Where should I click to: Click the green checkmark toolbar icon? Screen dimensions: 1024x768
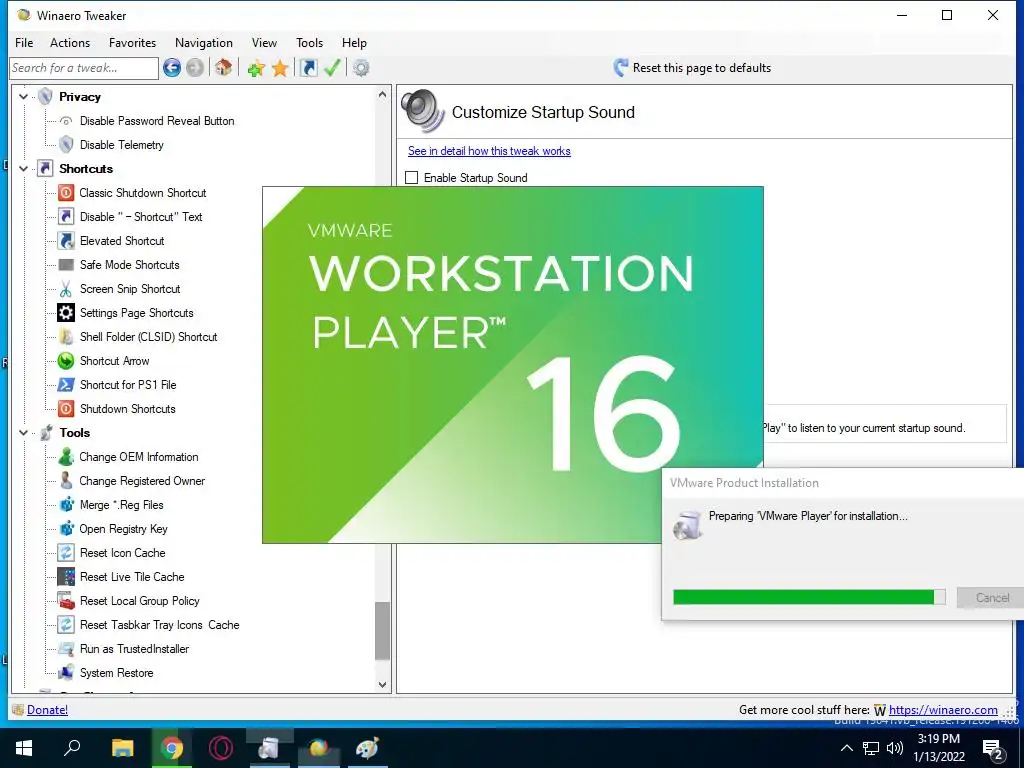click(x=332, y=68)
